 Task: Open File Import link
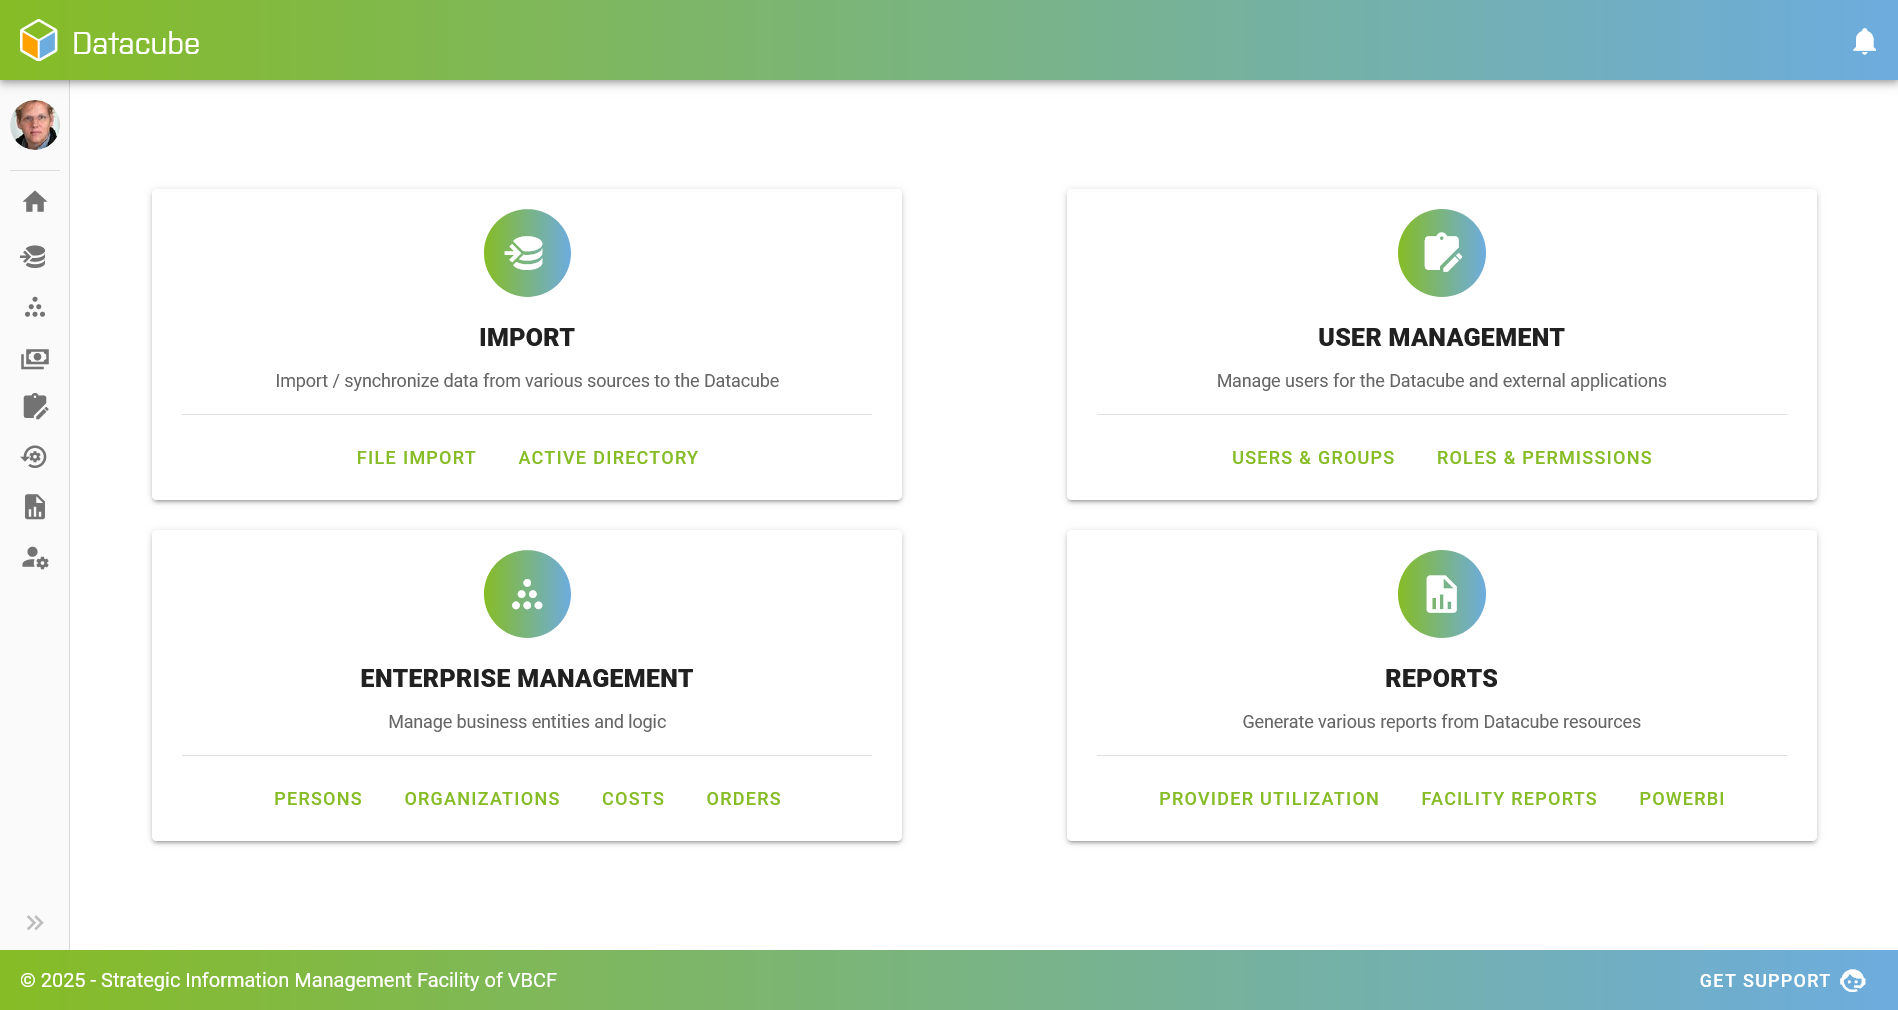(x=416, y=458)
